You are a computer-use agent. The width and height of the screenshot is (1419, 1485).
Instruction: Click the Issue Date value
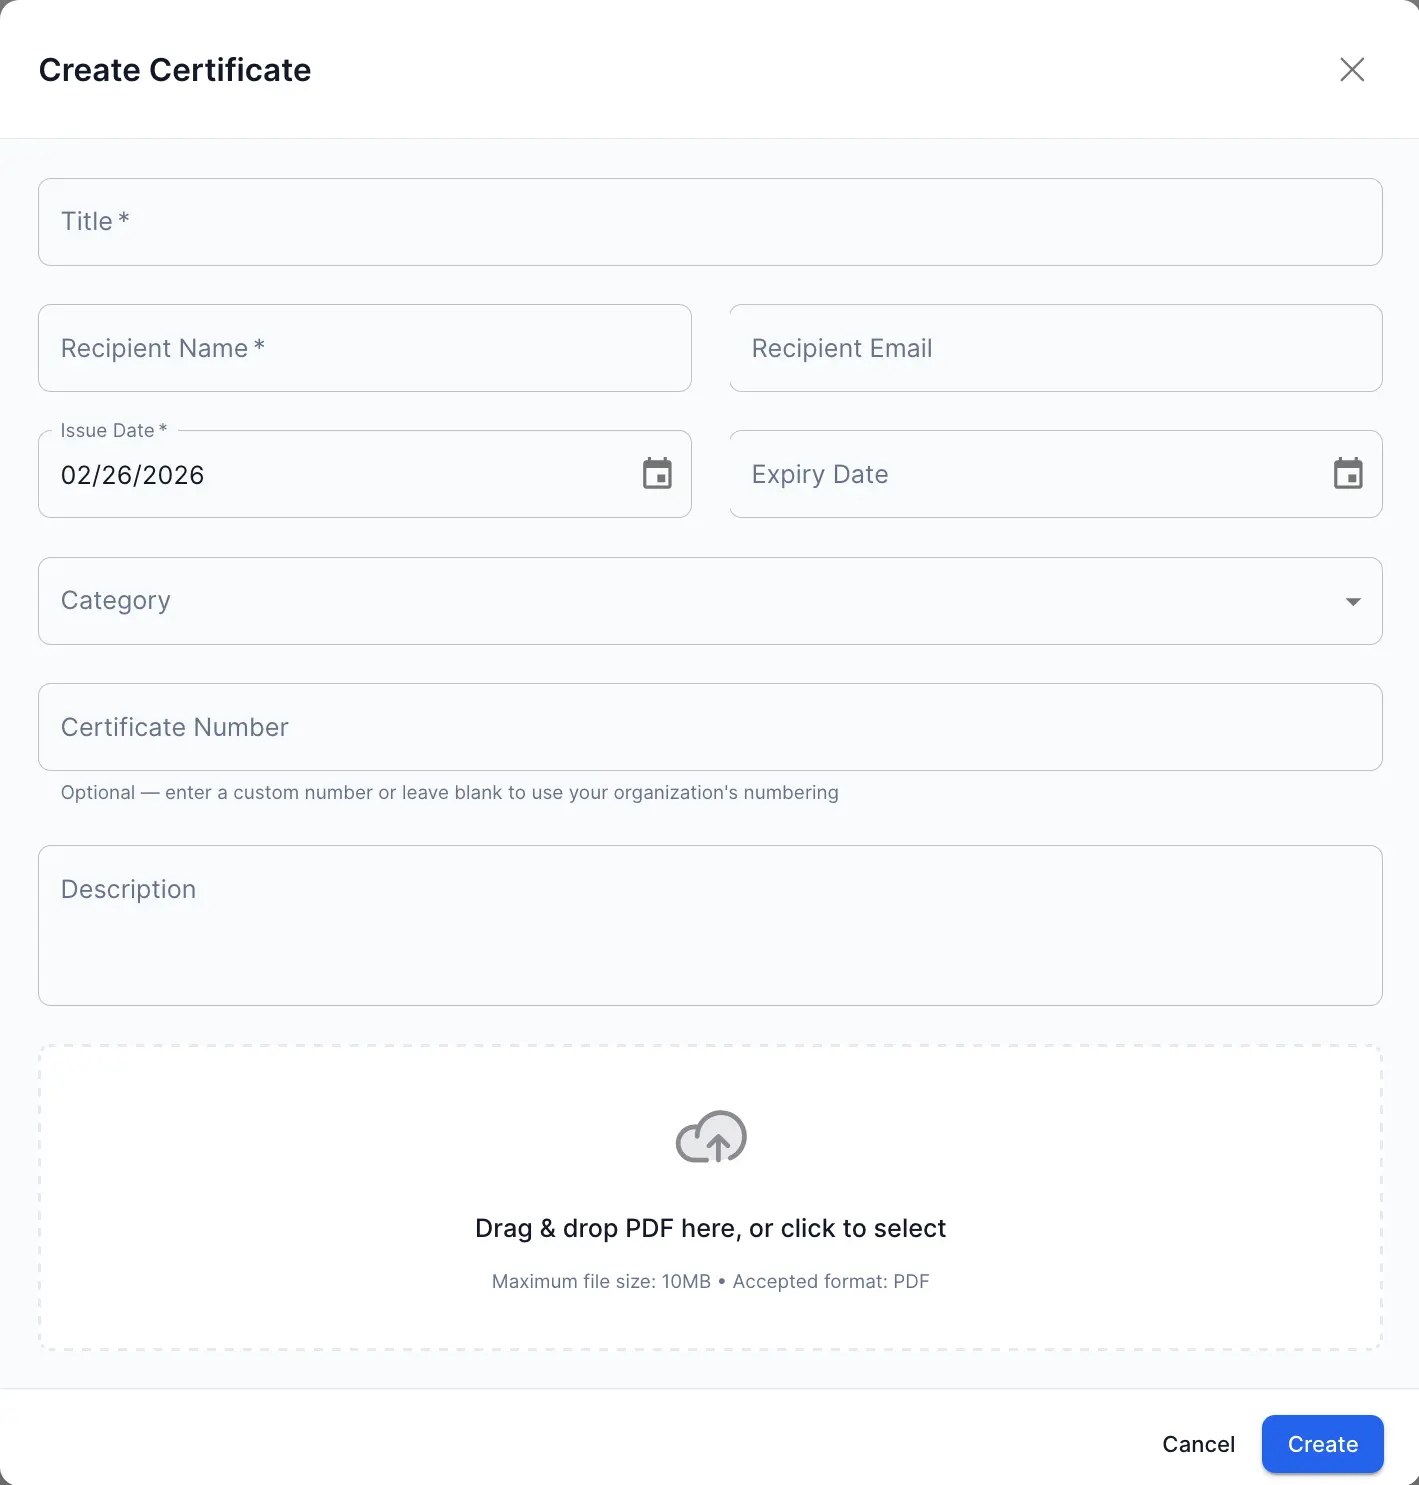pos(132,475)
